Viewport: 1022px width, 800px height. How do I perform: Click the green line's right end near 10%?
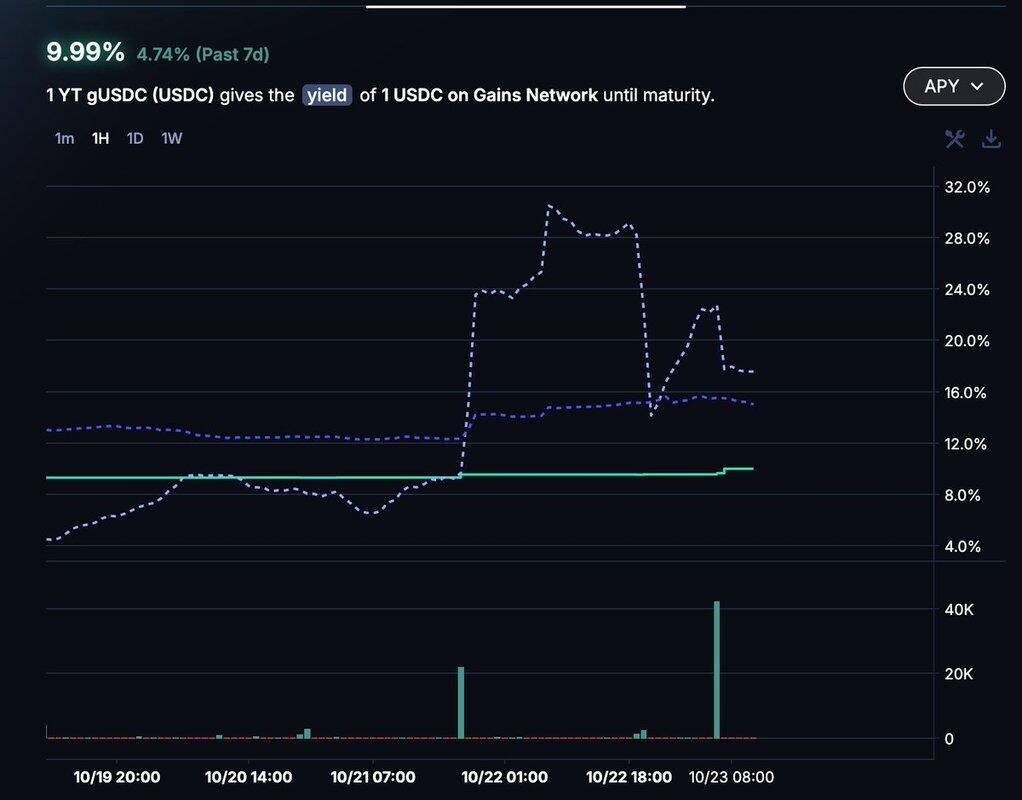point(750,468)
